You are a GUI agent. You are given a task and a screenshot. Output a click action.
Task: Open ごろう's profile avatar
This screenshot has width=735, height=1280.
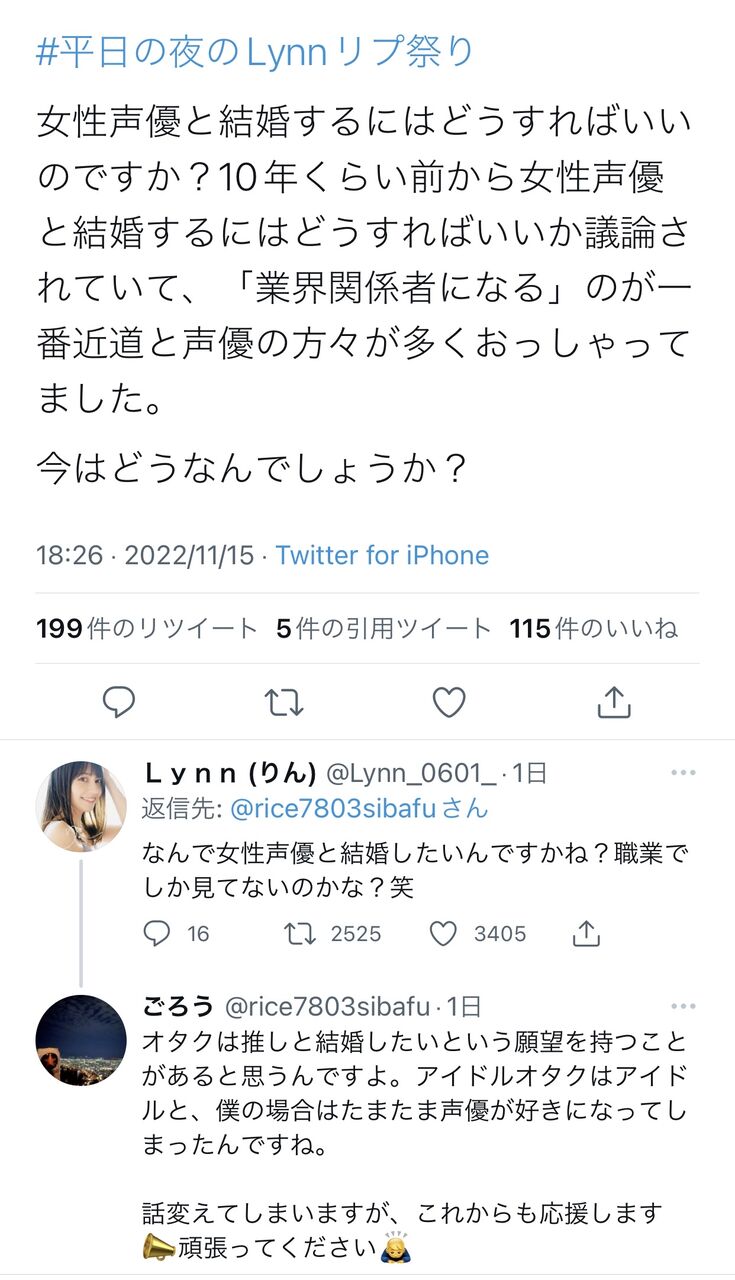click(81, 1040)
